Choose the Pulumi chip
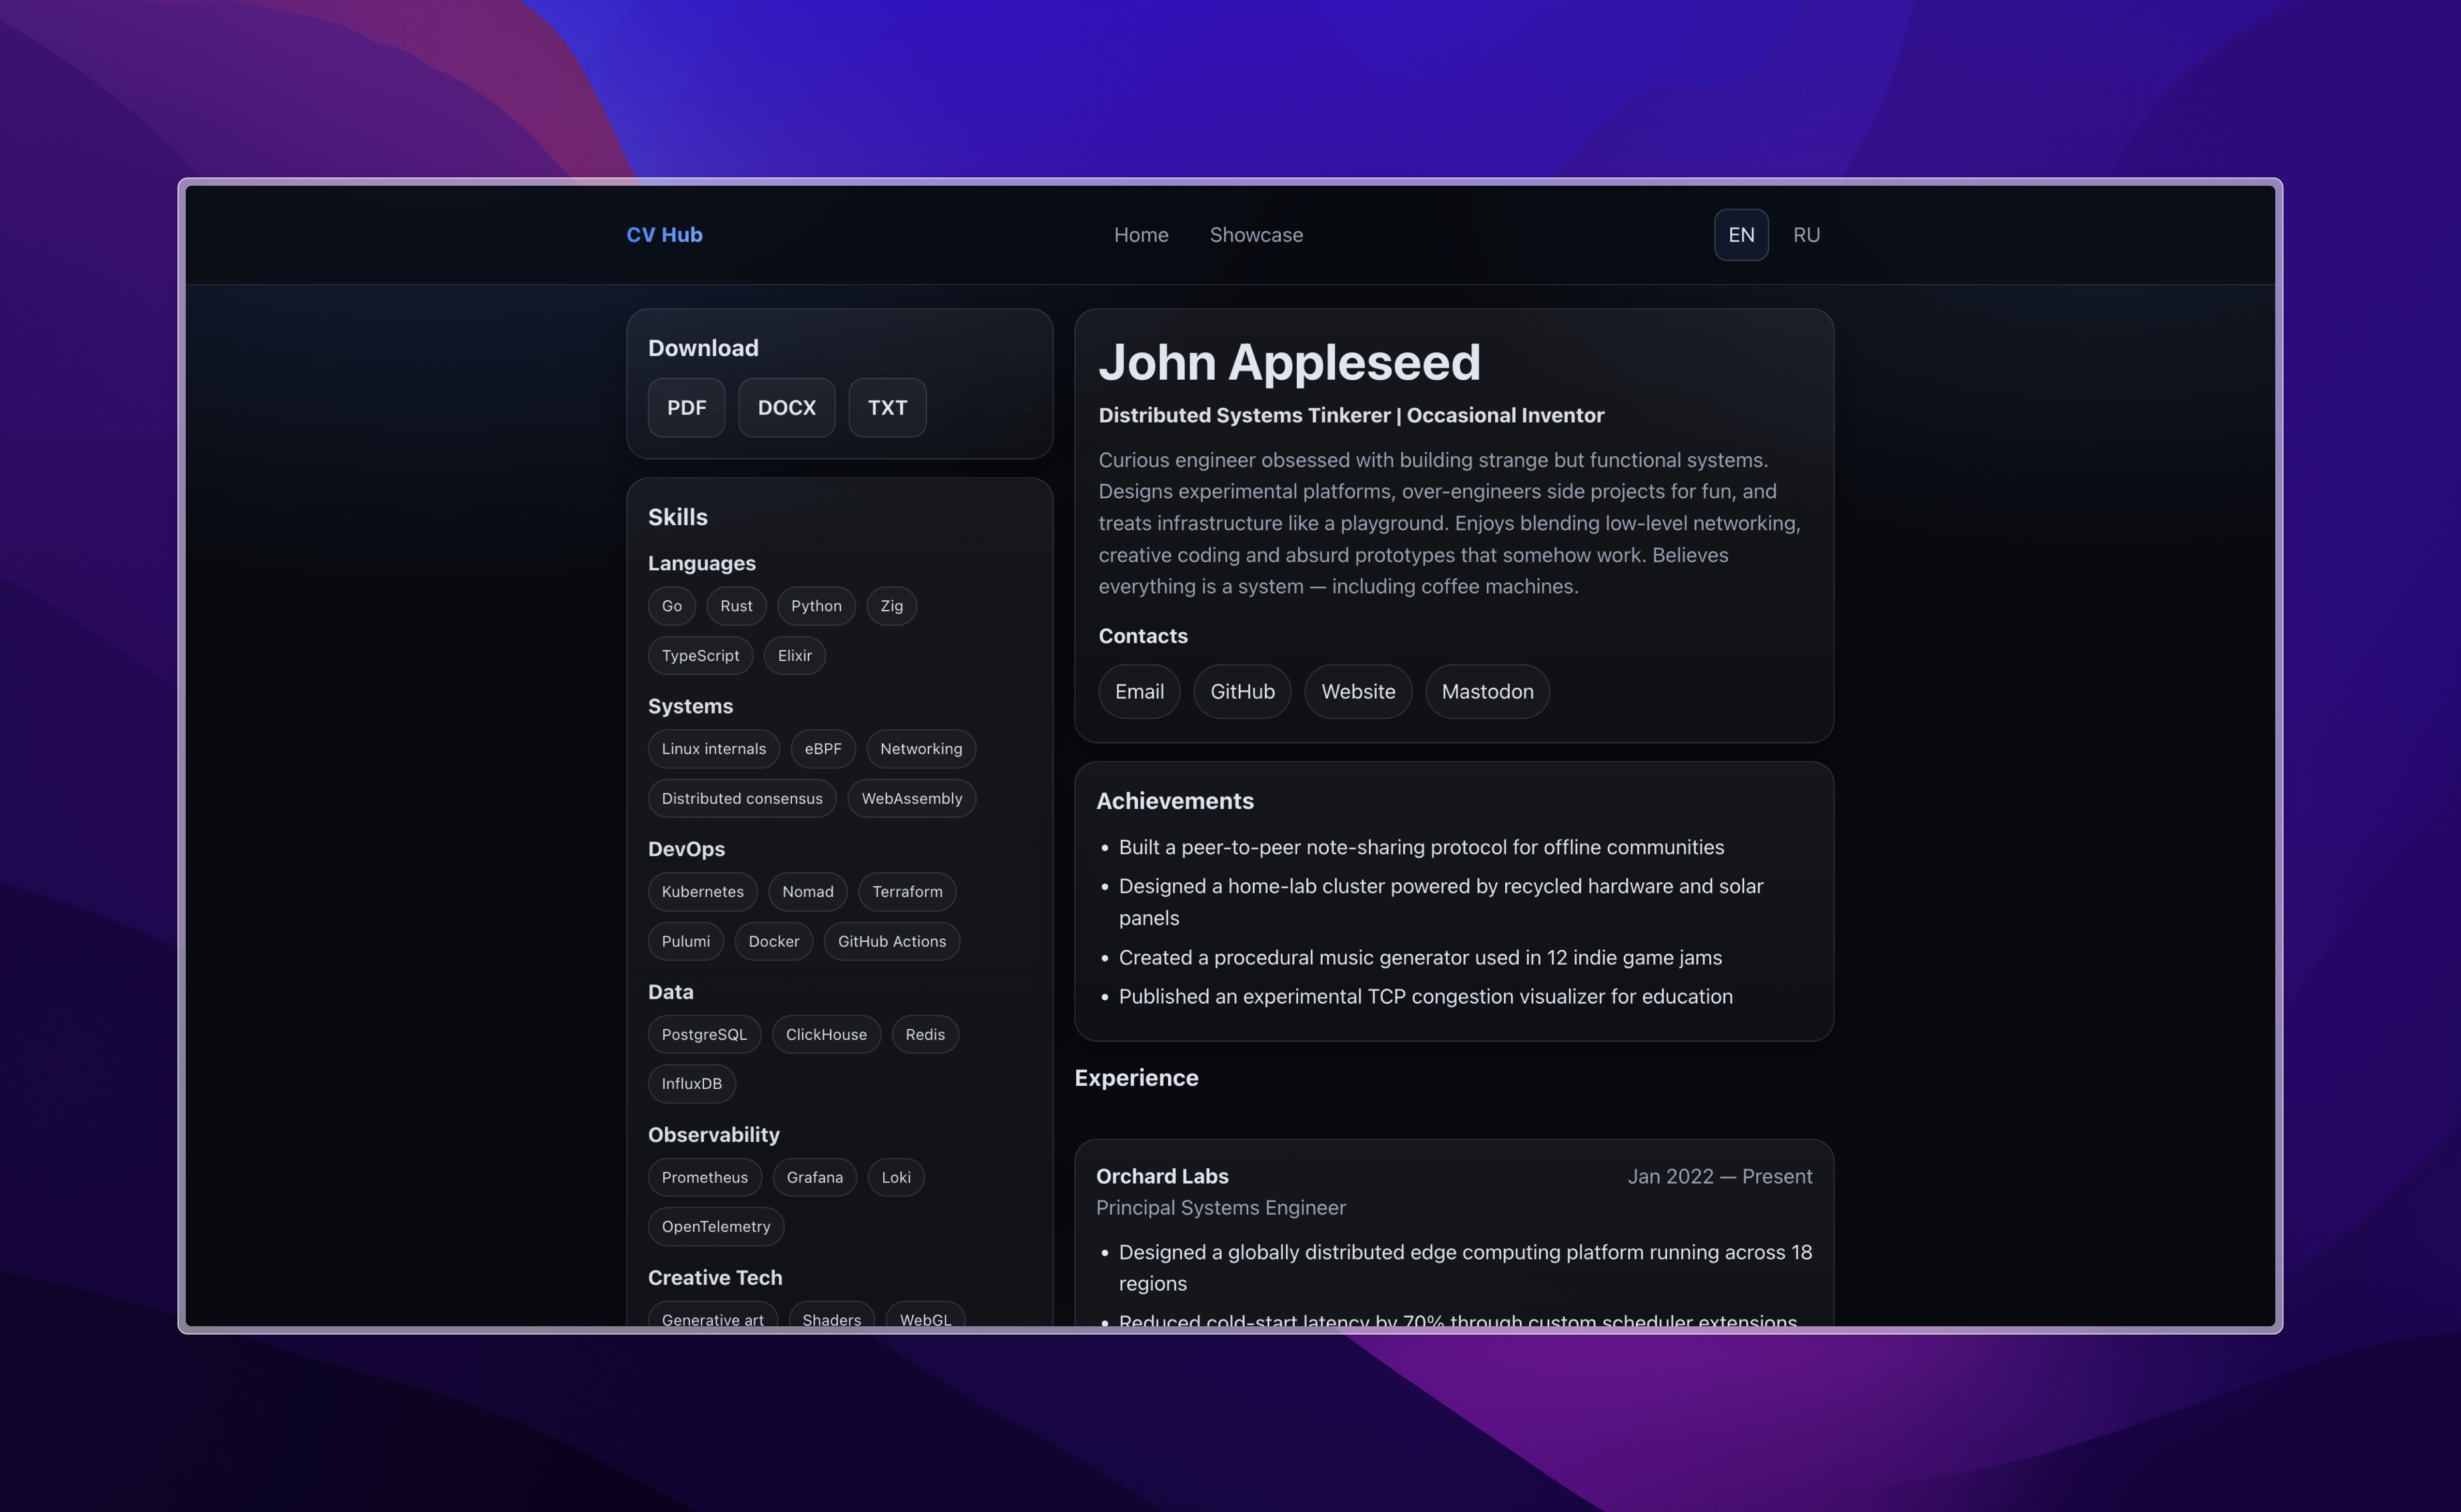The width and height of the screenshot is (2461, 1512). click(x=685, y=942)
